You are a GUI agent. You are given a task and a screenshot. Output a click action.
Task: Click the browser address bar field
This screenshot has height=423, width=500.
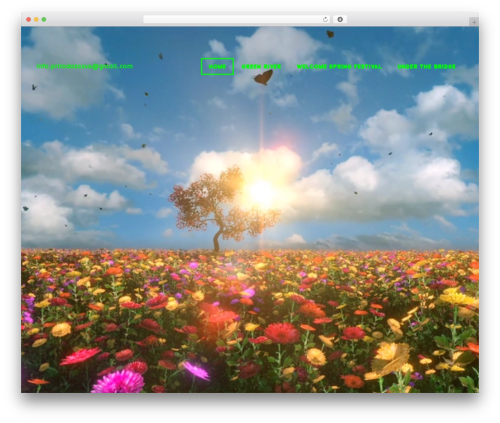coord(237,20)
